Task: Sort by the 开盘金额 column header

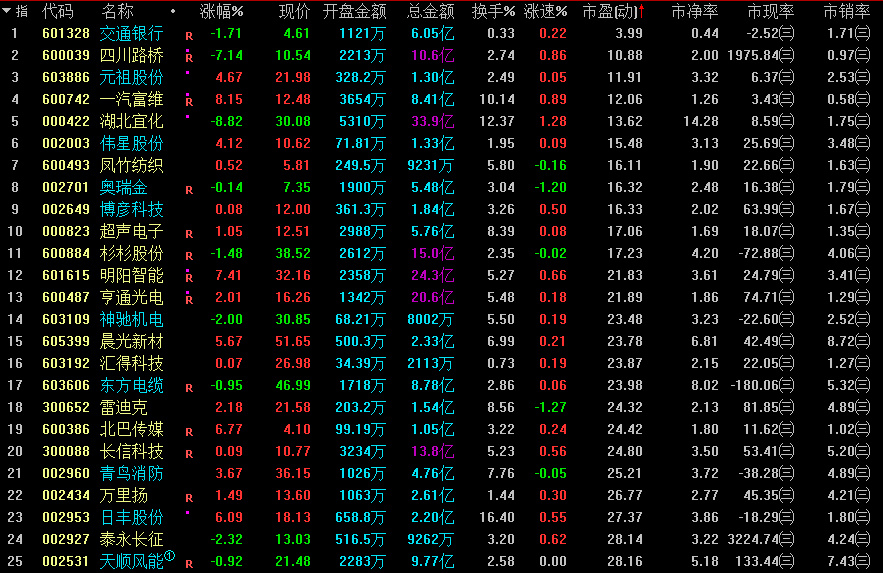Action: (354, 11)
